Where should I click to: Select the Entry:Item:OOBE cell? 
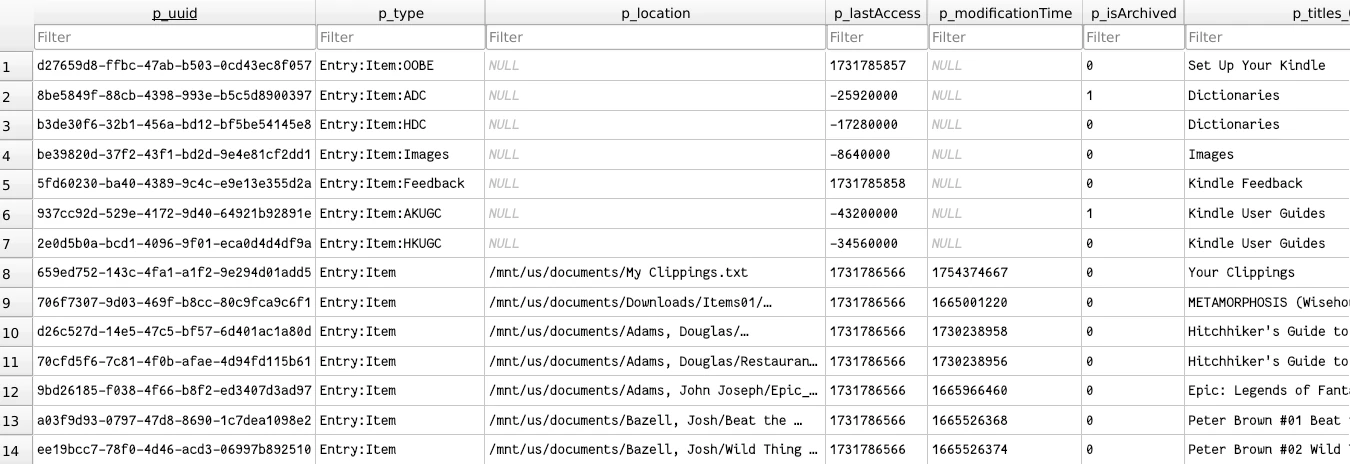(400, 66)
